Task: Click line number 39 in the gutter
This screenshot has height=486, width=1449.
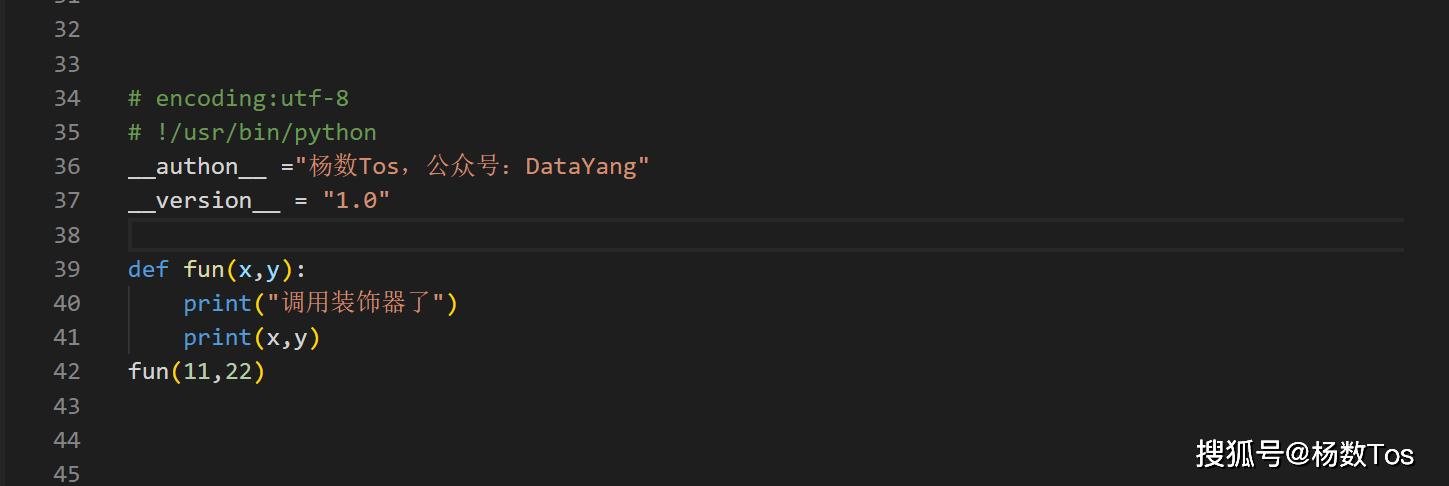Action: tap(66, 269)
